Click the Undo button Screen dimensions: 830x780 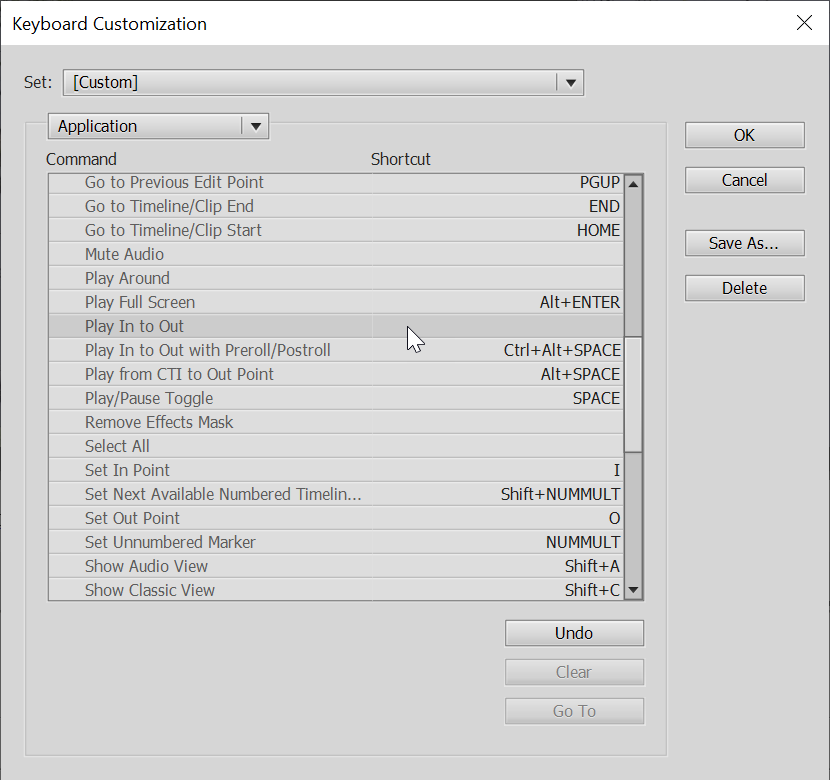(574, 633)
